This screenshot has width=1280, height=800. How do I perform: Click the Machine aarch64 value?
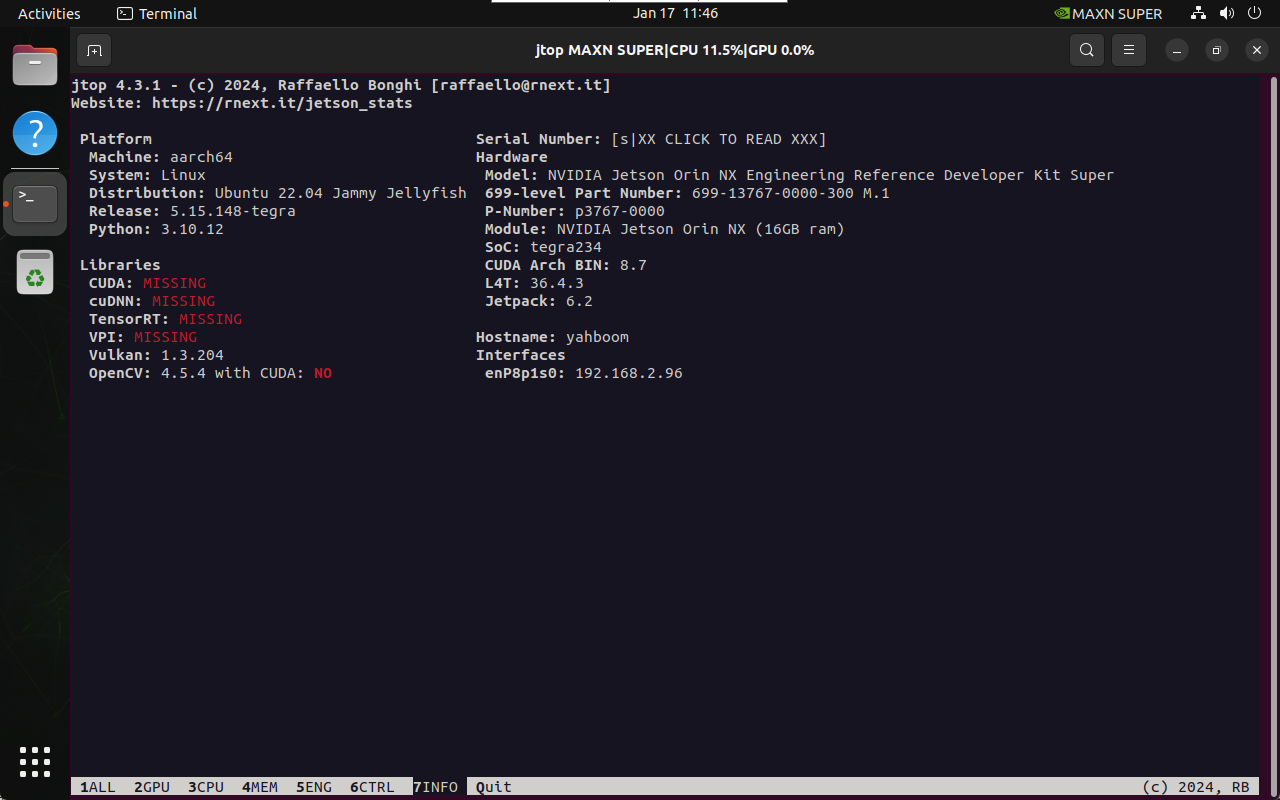point(201,157)
